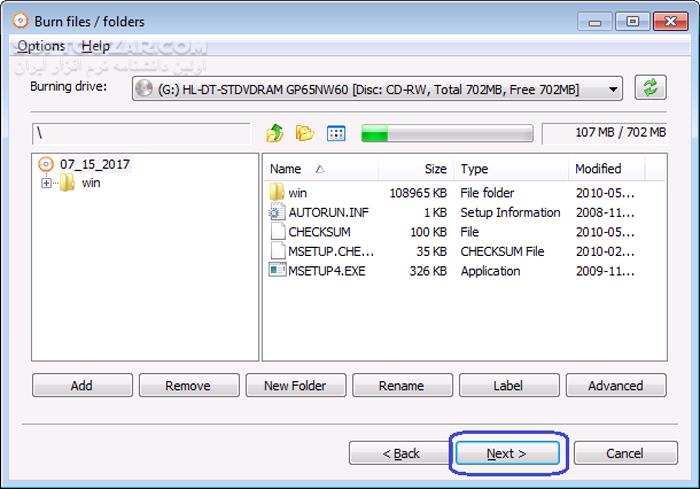Go up one folder level icon
Image resolution: width=700 pixels, height=489 pixels.
point(275,133)
